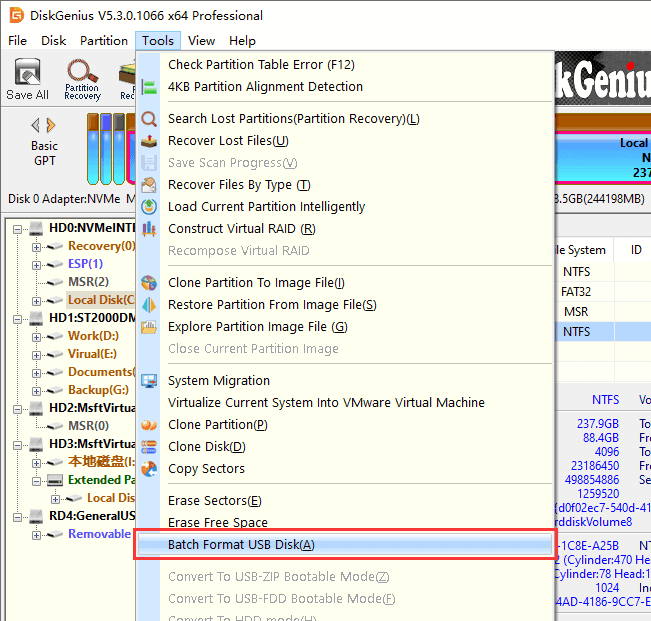Click the System Migration icon
This screenshot has height=621, width=651.
(x=149, y=381)
